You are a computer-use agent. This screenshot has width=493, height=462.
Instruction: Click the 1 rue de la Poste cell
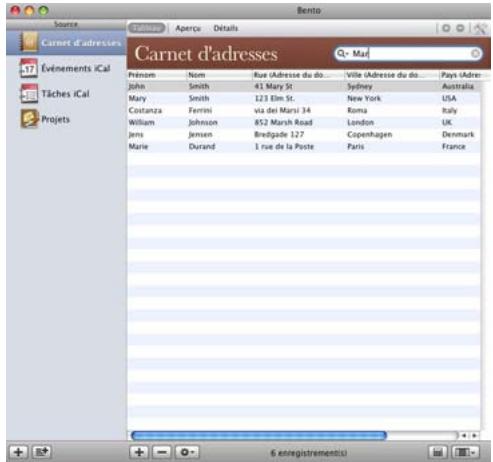click(284, 146)
